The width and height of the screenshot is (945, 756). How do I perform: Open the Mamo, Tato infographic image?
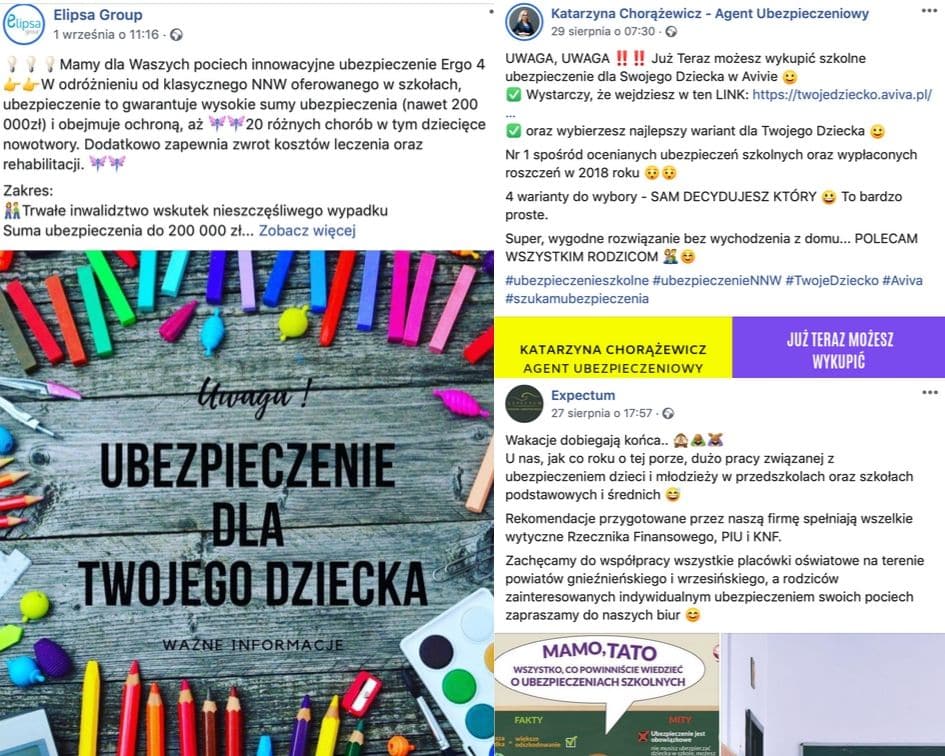[x=607, y=695]
